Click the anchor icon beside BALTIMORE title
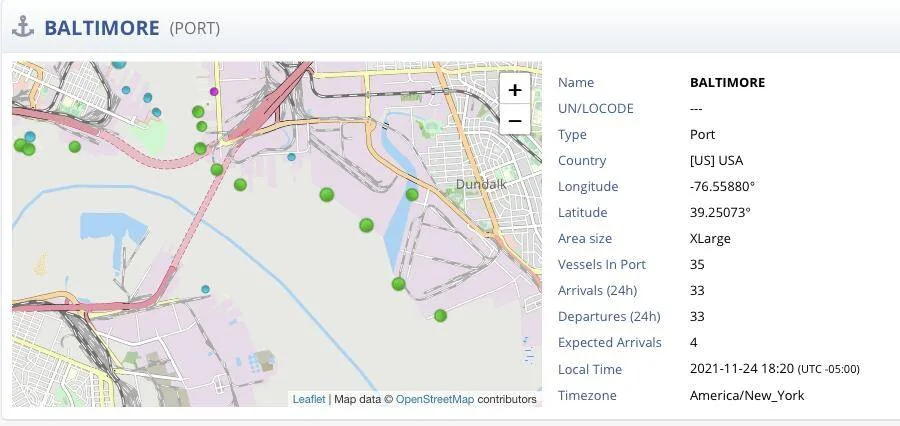This screenshot has width=900, height=426. tap(23, 27)
